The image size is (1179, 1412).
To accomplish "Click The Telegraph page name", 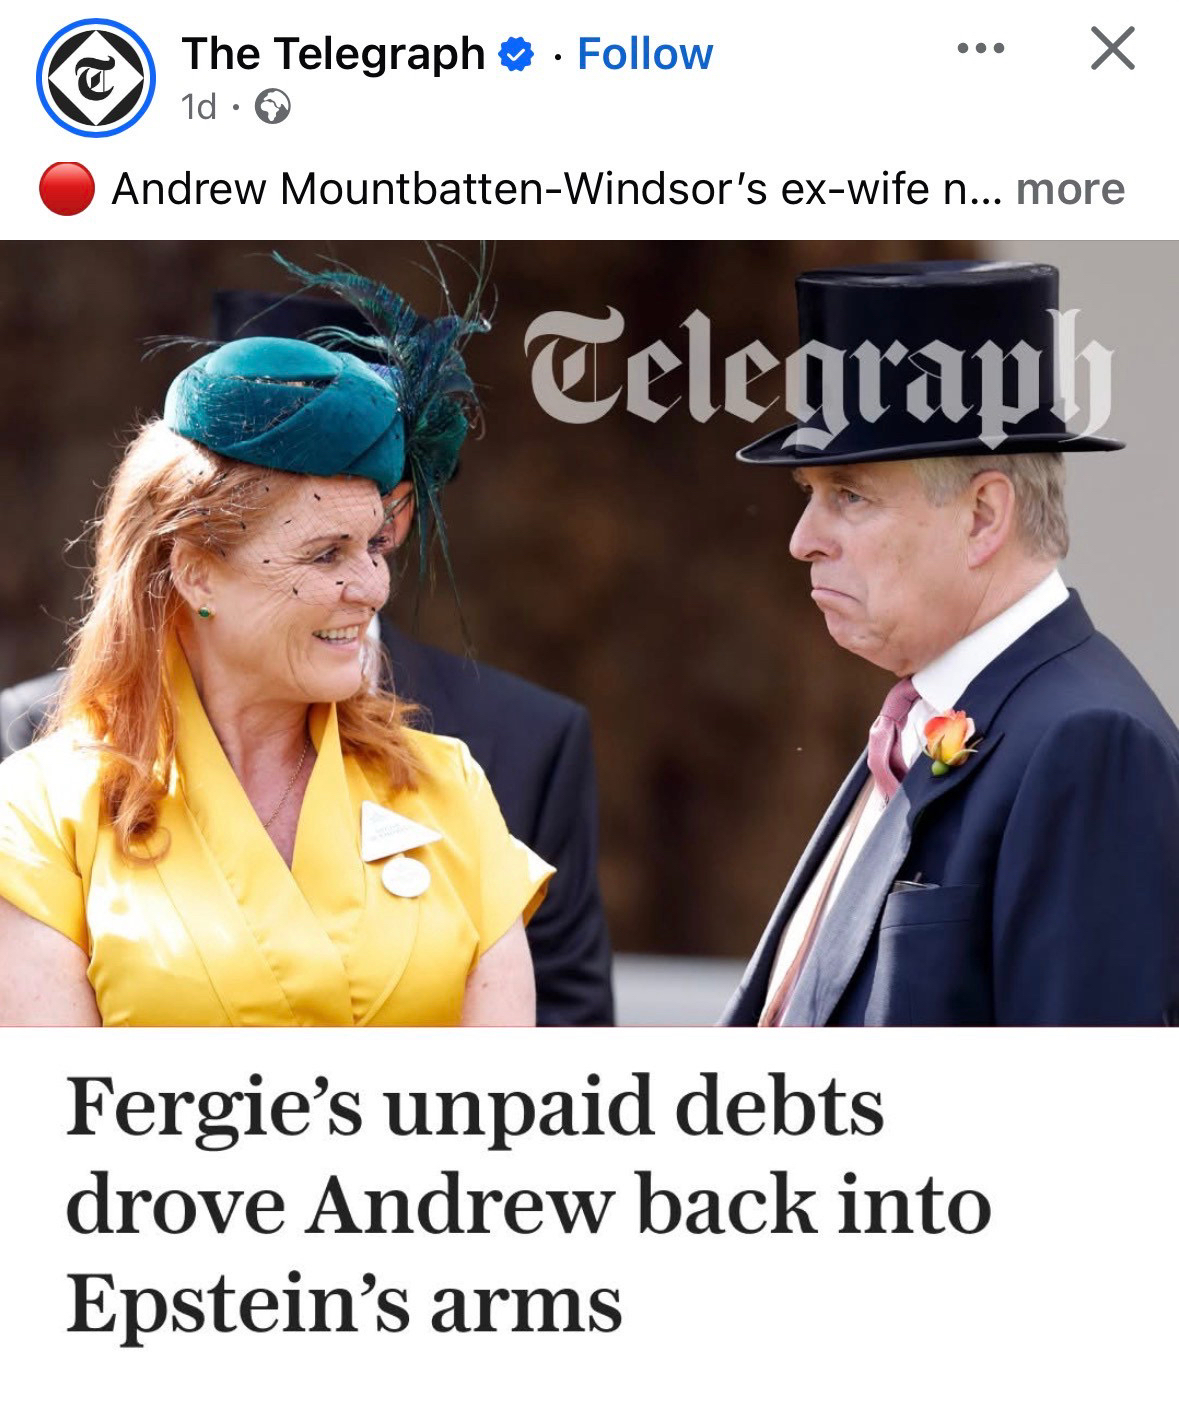I will 333,54.
